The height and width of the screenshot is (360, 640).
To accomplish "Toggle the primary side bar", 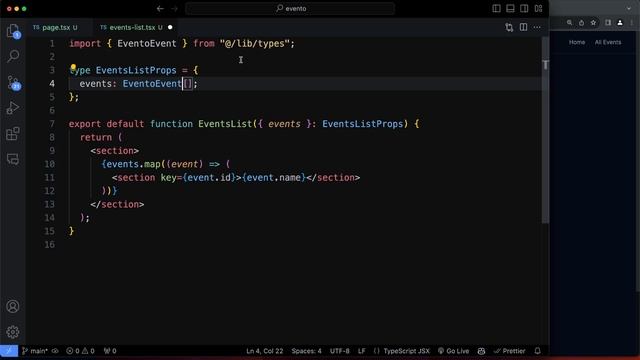I will [496, 9].
